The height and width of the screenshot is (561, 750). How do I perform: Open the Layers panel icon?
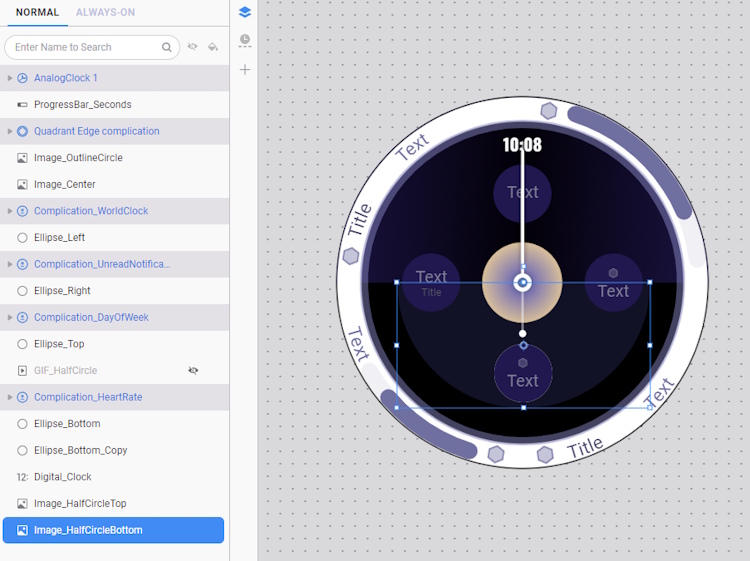(x=245, y=12)
